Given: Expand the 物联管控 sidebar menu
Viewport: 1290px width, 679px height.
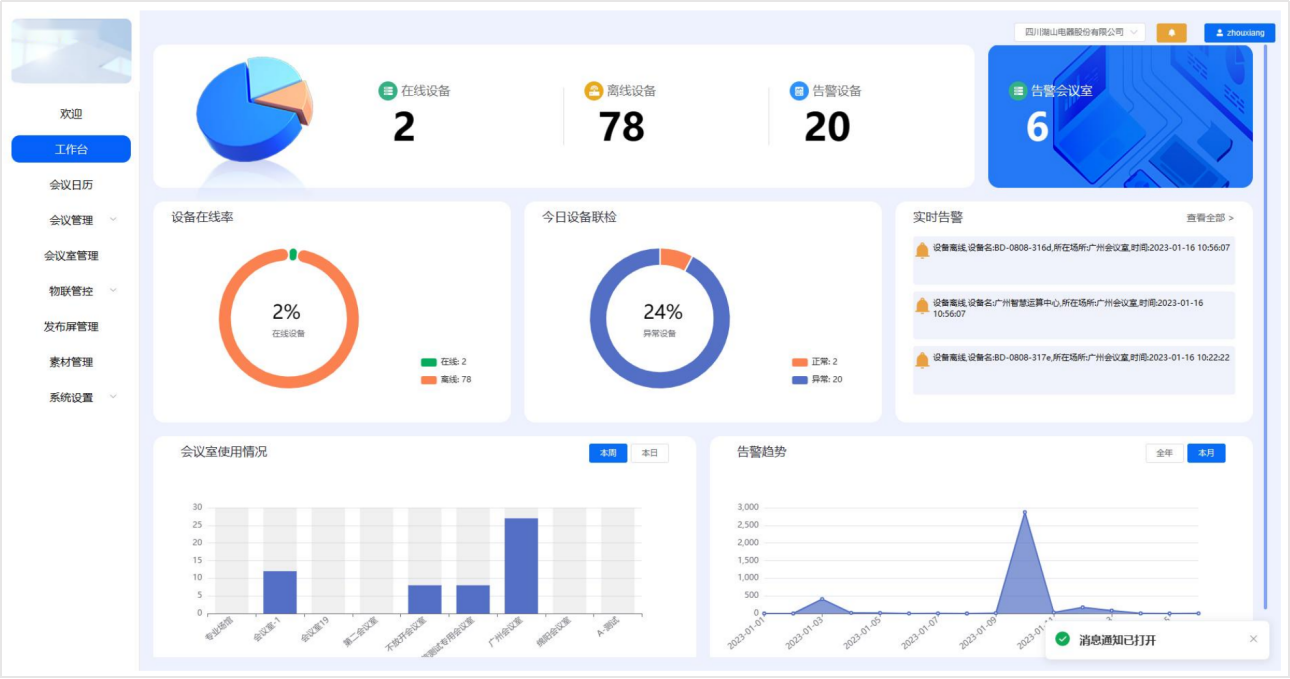Looking at the screenshot, I should coord(71,291).
